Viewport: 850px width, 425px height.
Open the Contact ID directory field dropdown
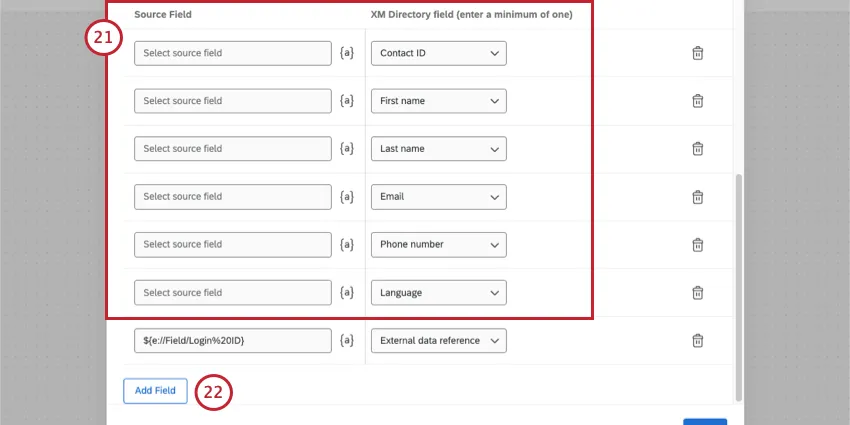[438, 53]
